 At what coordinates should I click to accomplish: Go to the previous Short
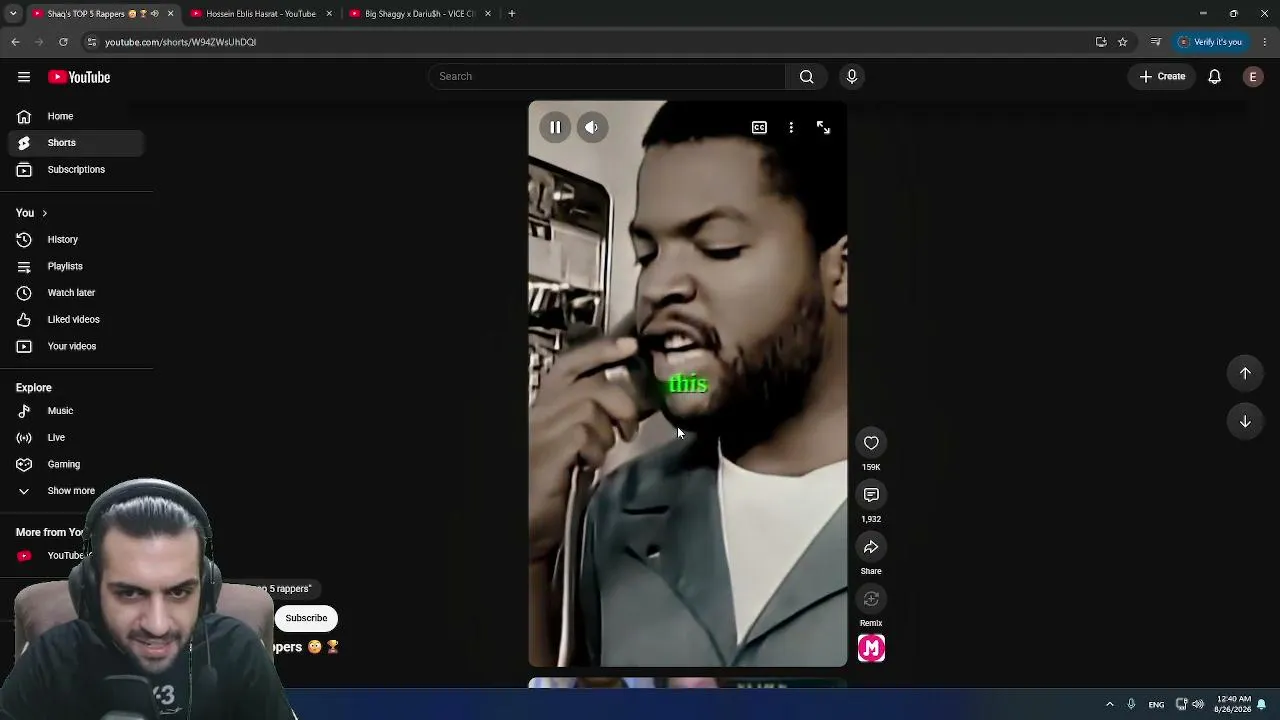(x=1245, y=373)
